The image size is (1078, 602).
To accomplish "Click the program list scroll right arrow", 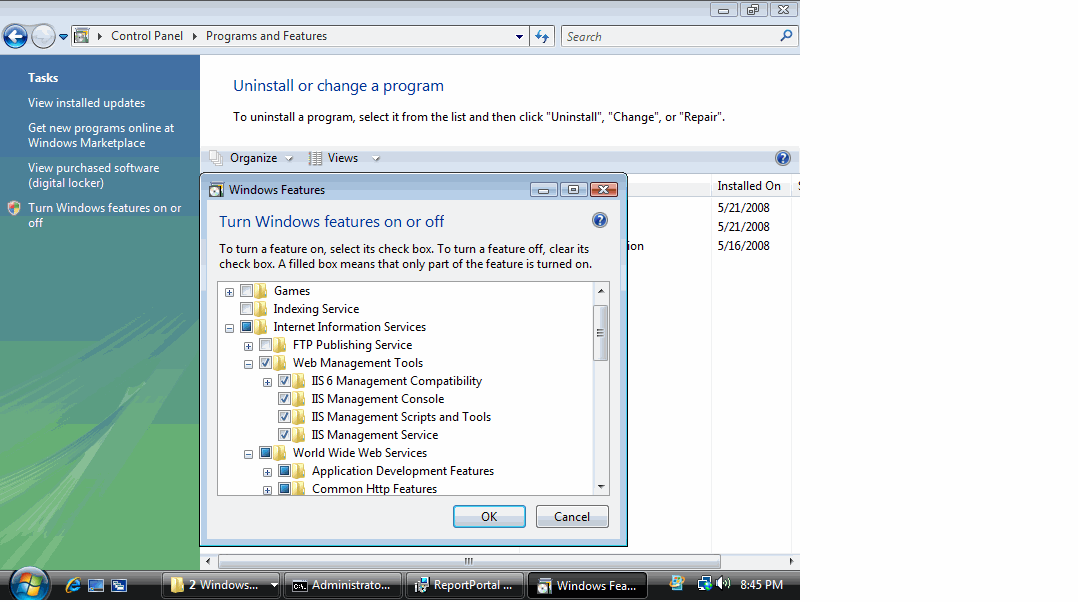I will click(791, 561).
